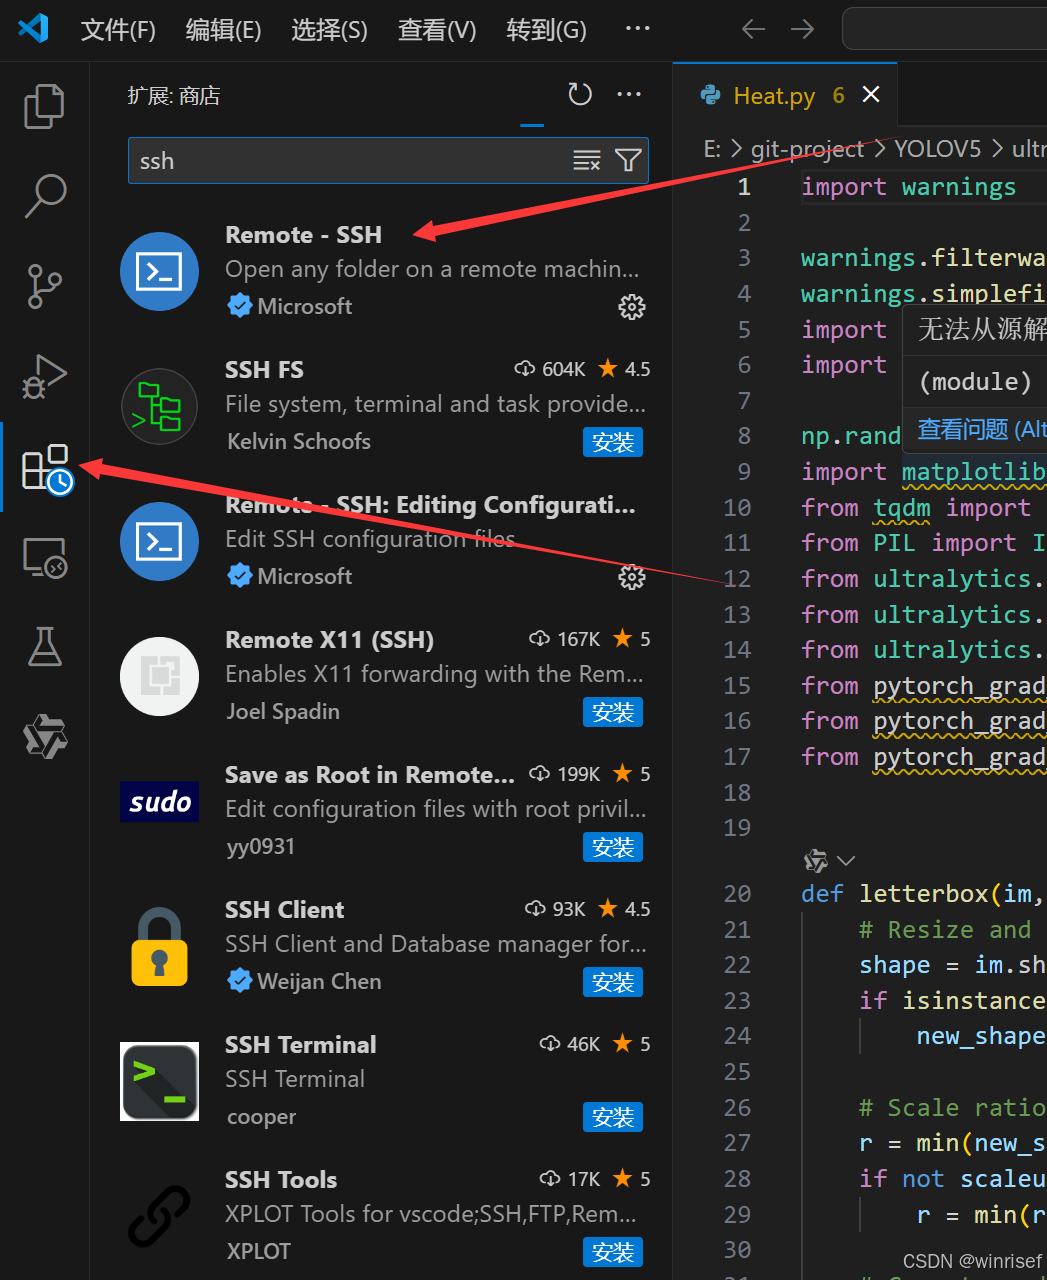Open Source Control view

point(44,286)
